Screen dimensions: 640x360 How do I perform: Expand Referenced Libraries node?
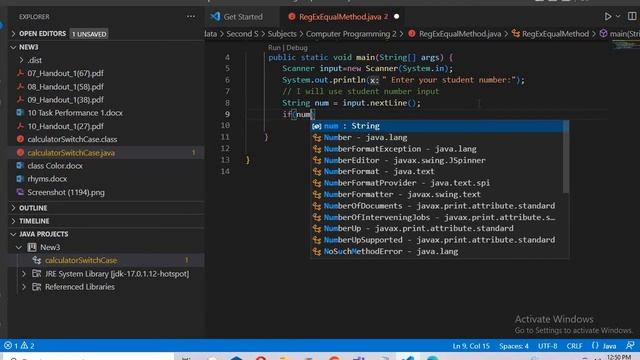coord(24,287)
